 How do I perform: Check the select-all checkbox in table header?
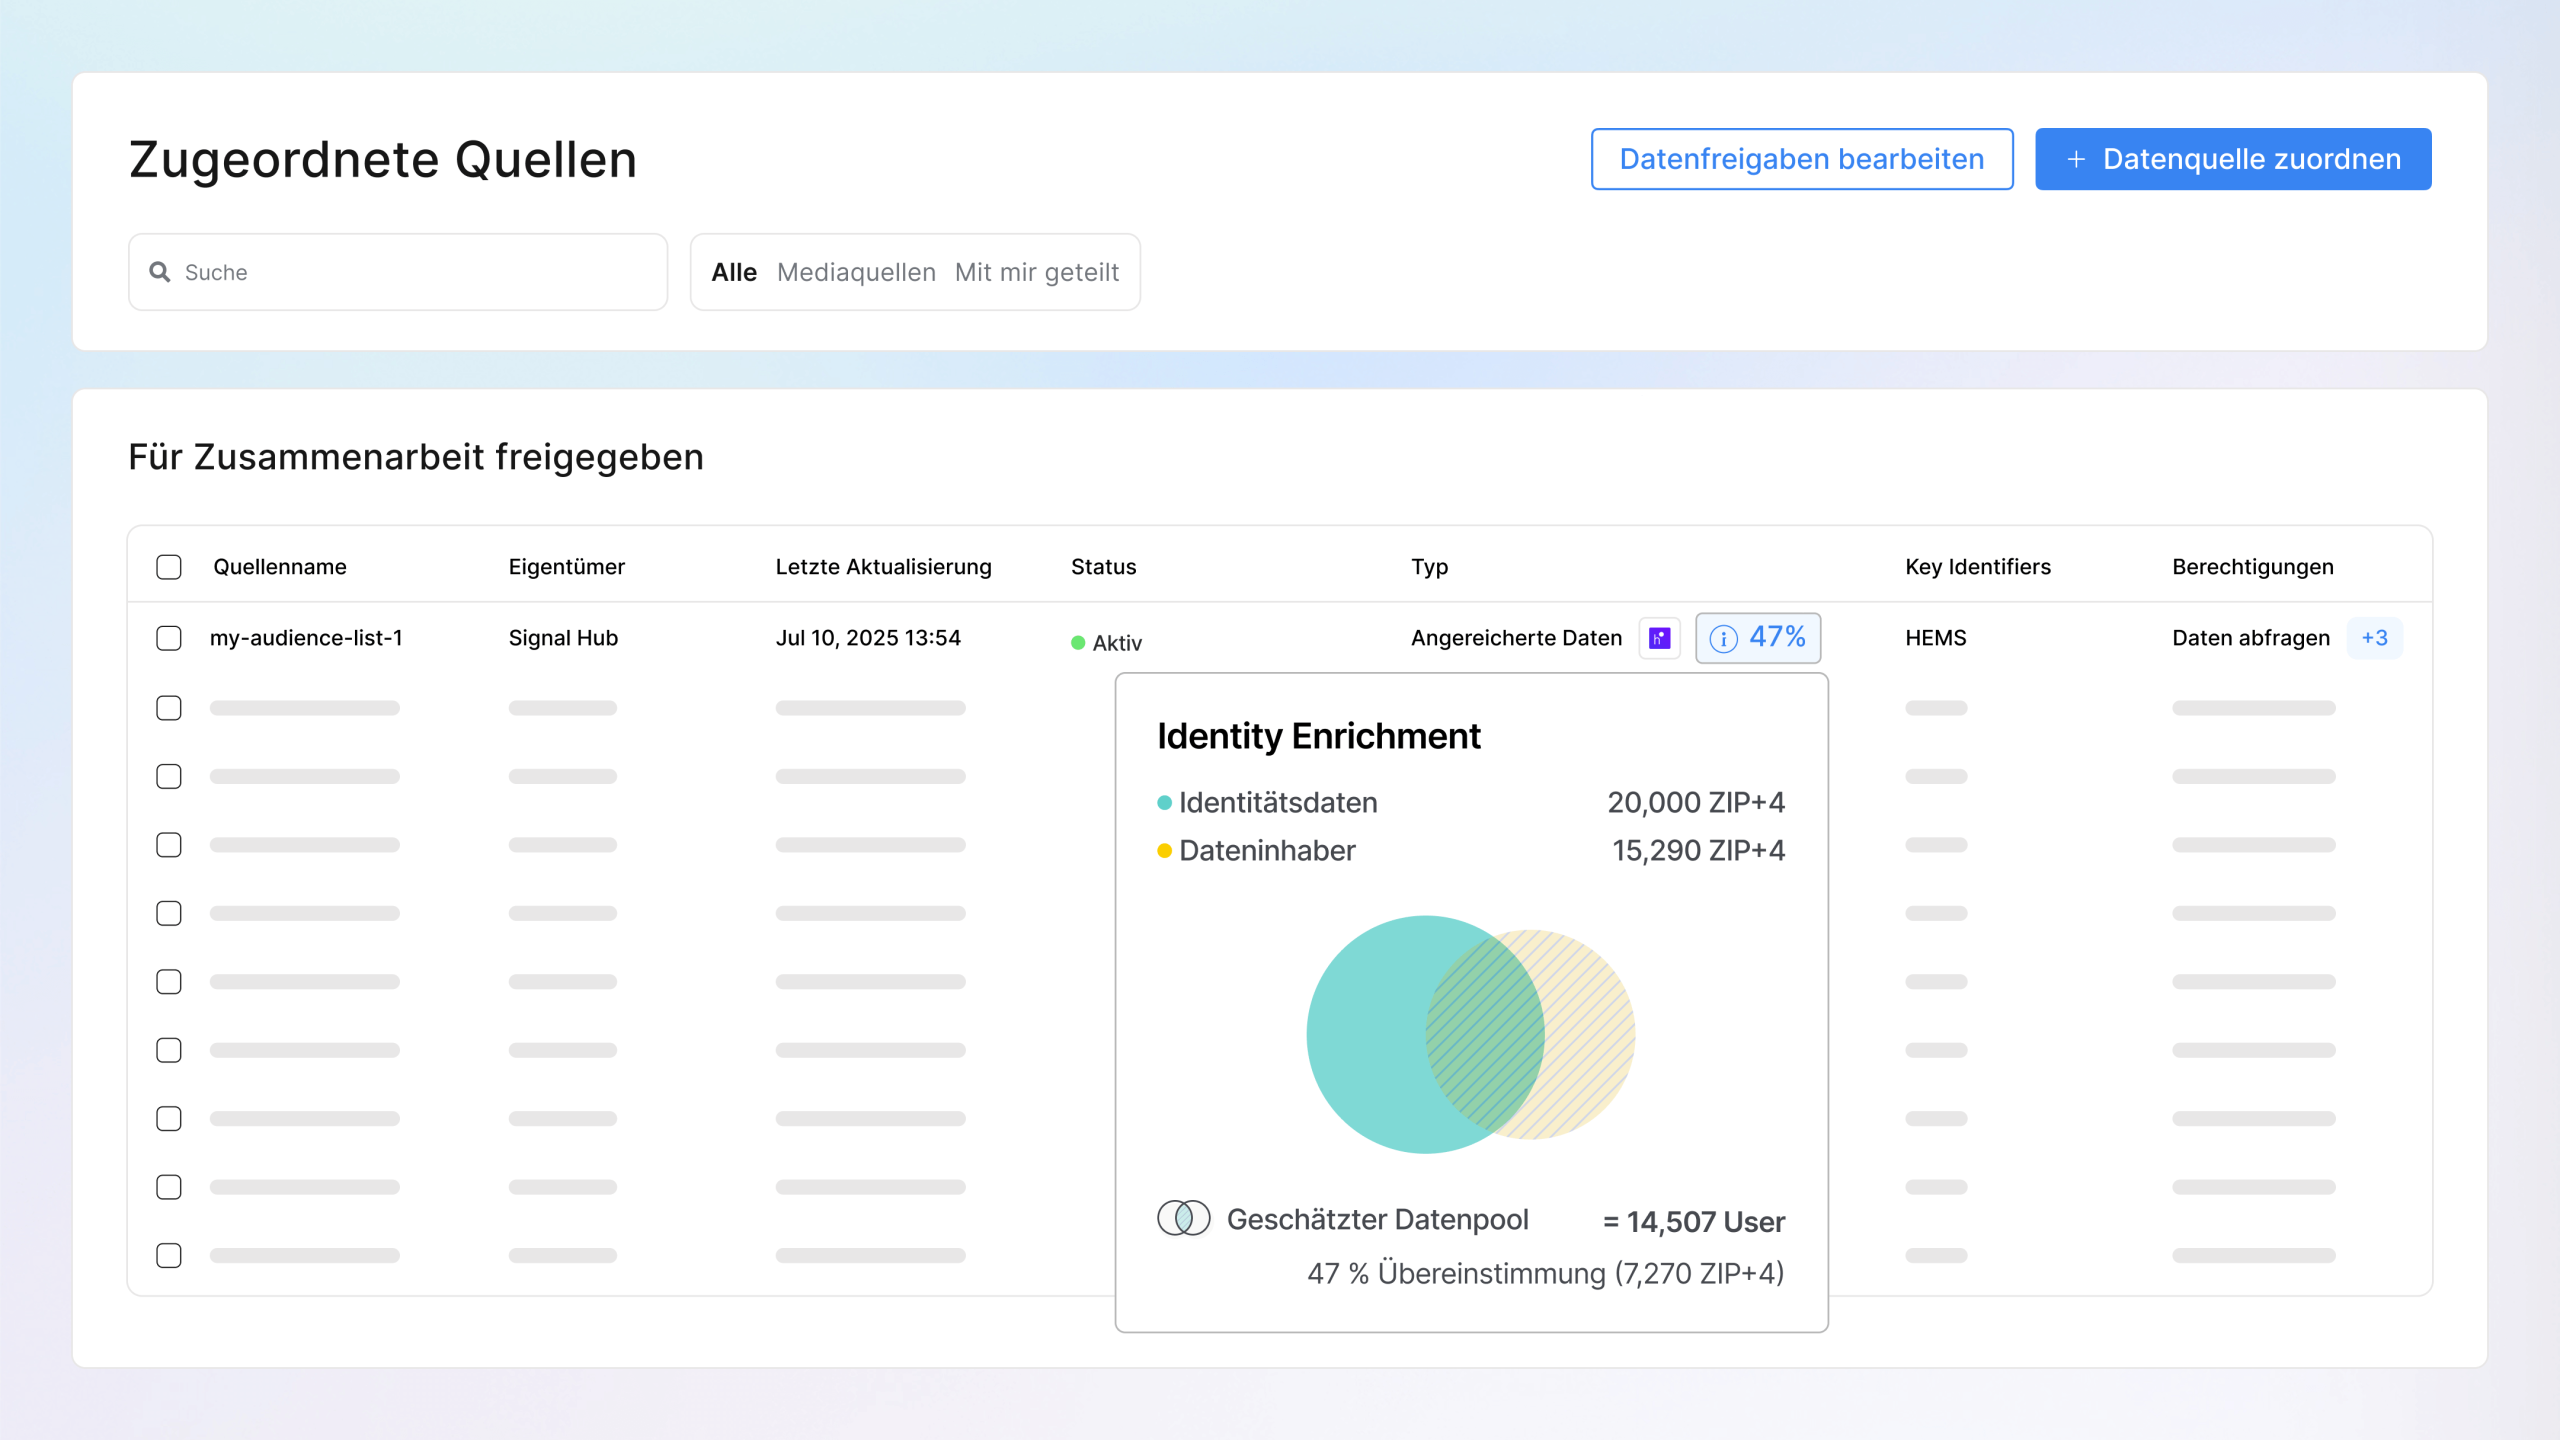(x=169, y=567)
